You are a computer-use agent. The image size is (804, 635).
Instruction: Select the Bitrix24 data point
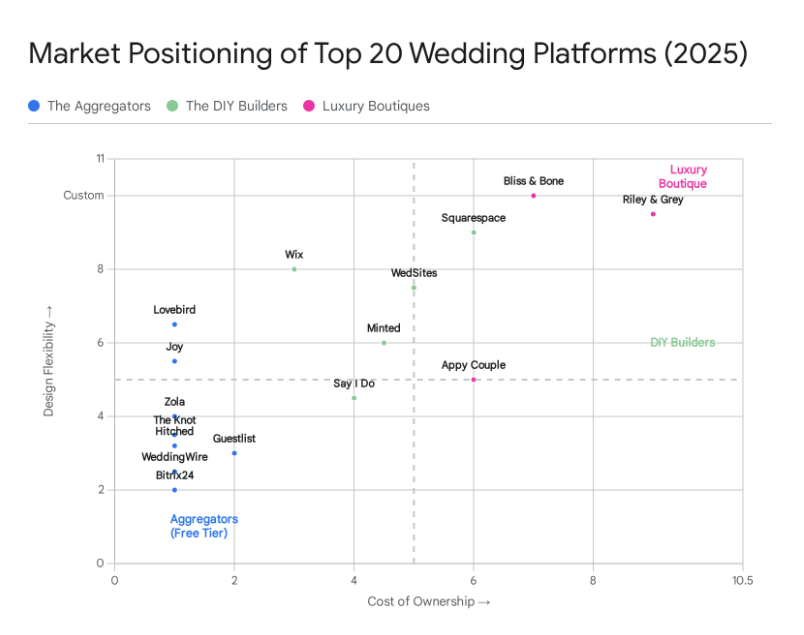pos(174,490)
